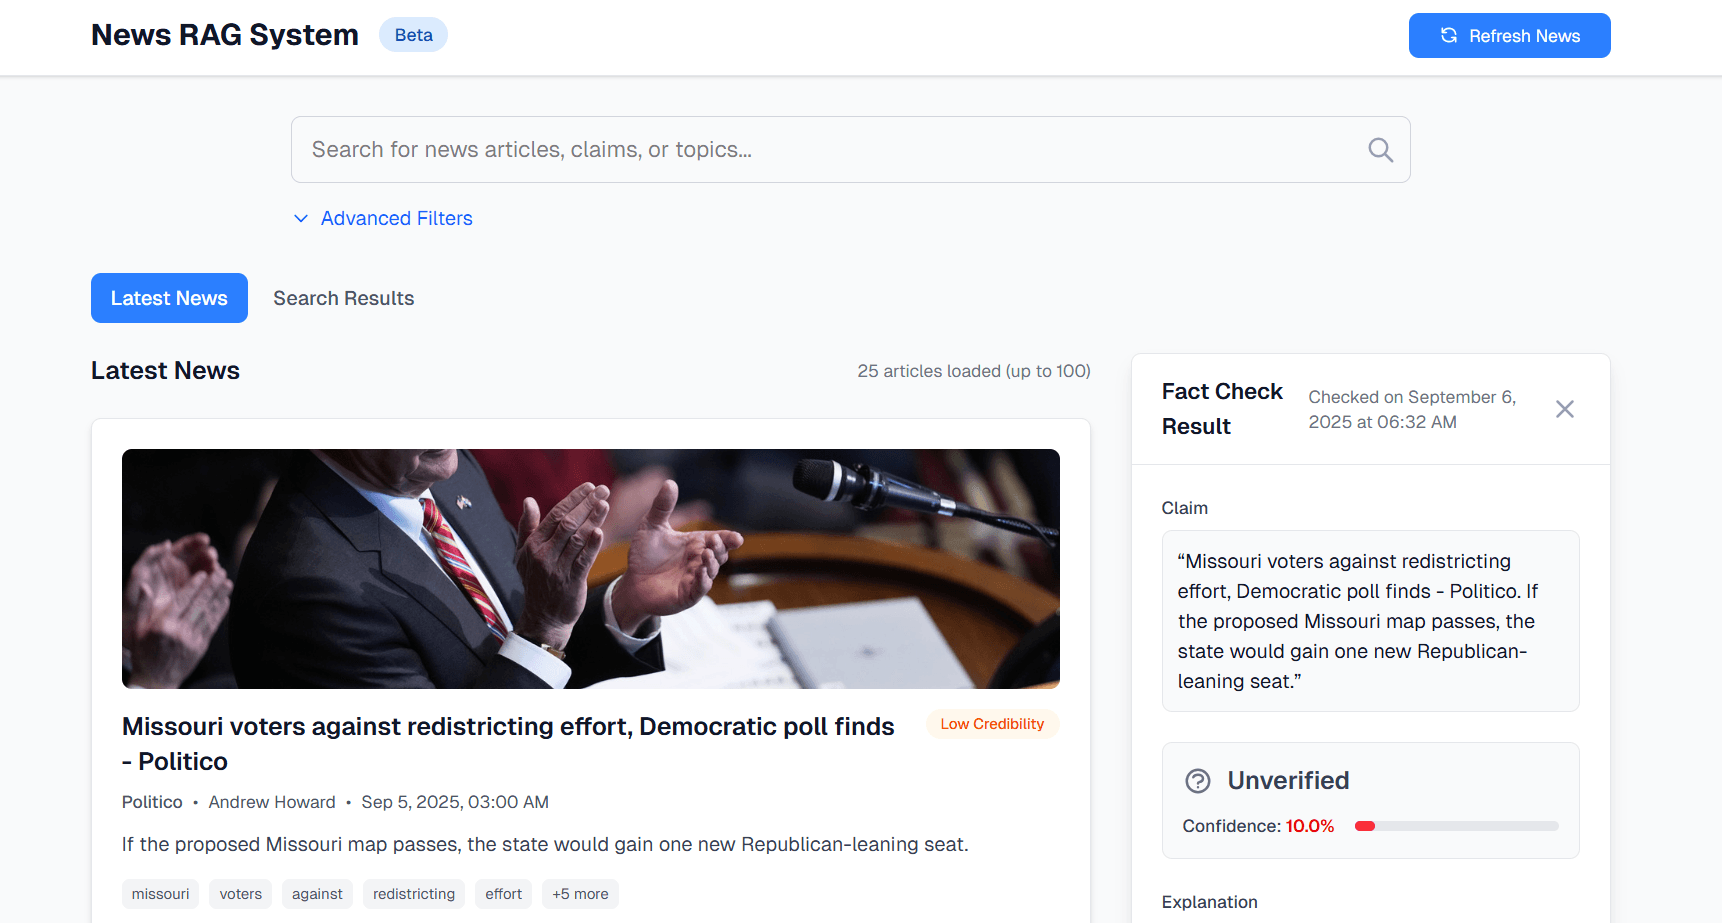Click the Unverified question mark icon
This screenshot has width=1722, height=923.
tap(1197, 781)
